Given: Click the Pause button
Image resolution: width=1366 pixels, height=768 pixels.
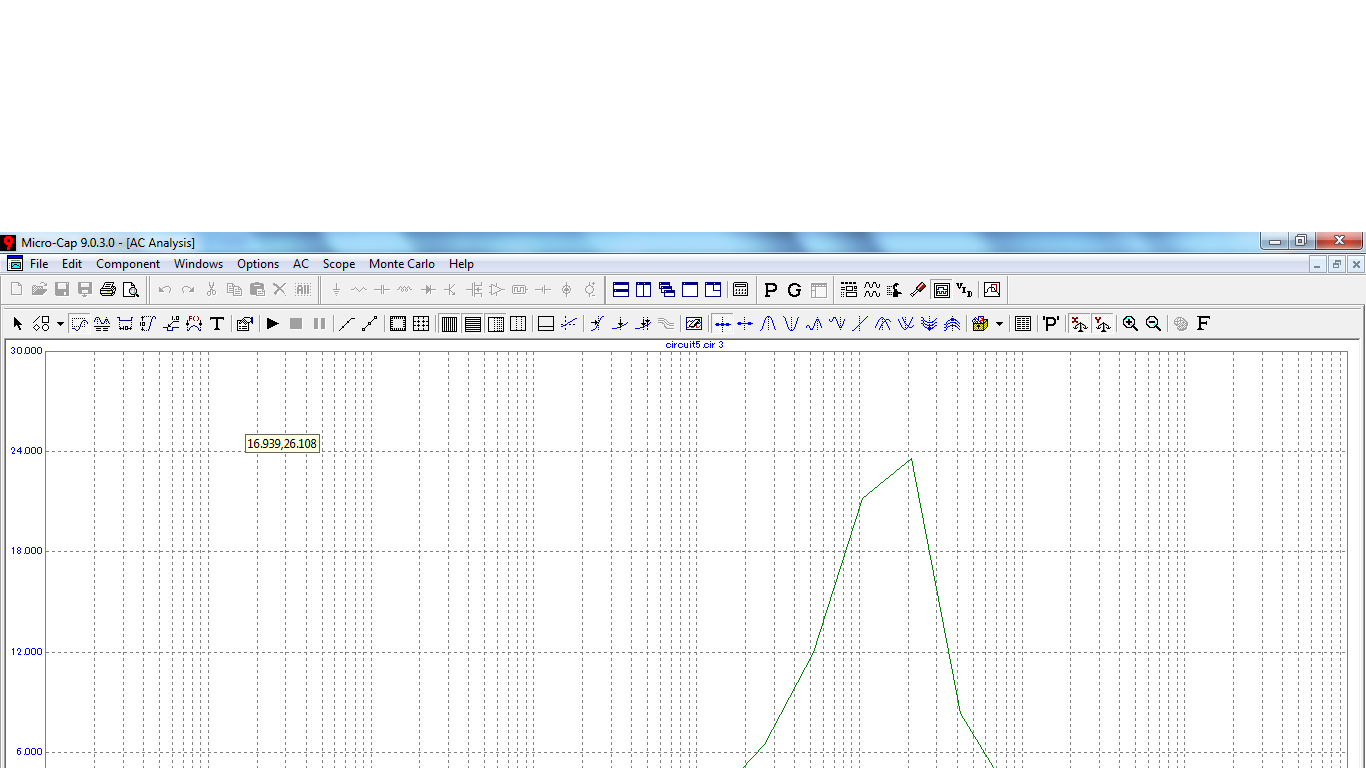Looking at the screenshot, I should tap(319, 324).
